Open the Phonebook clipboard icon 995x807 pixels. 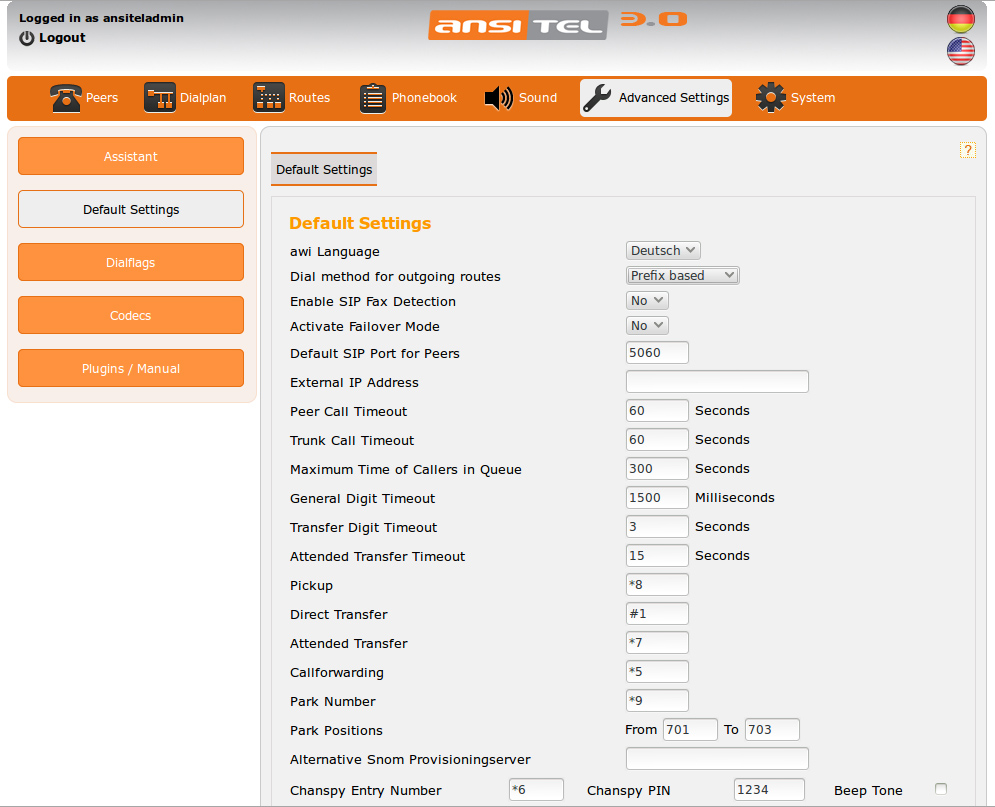[372, 98]
